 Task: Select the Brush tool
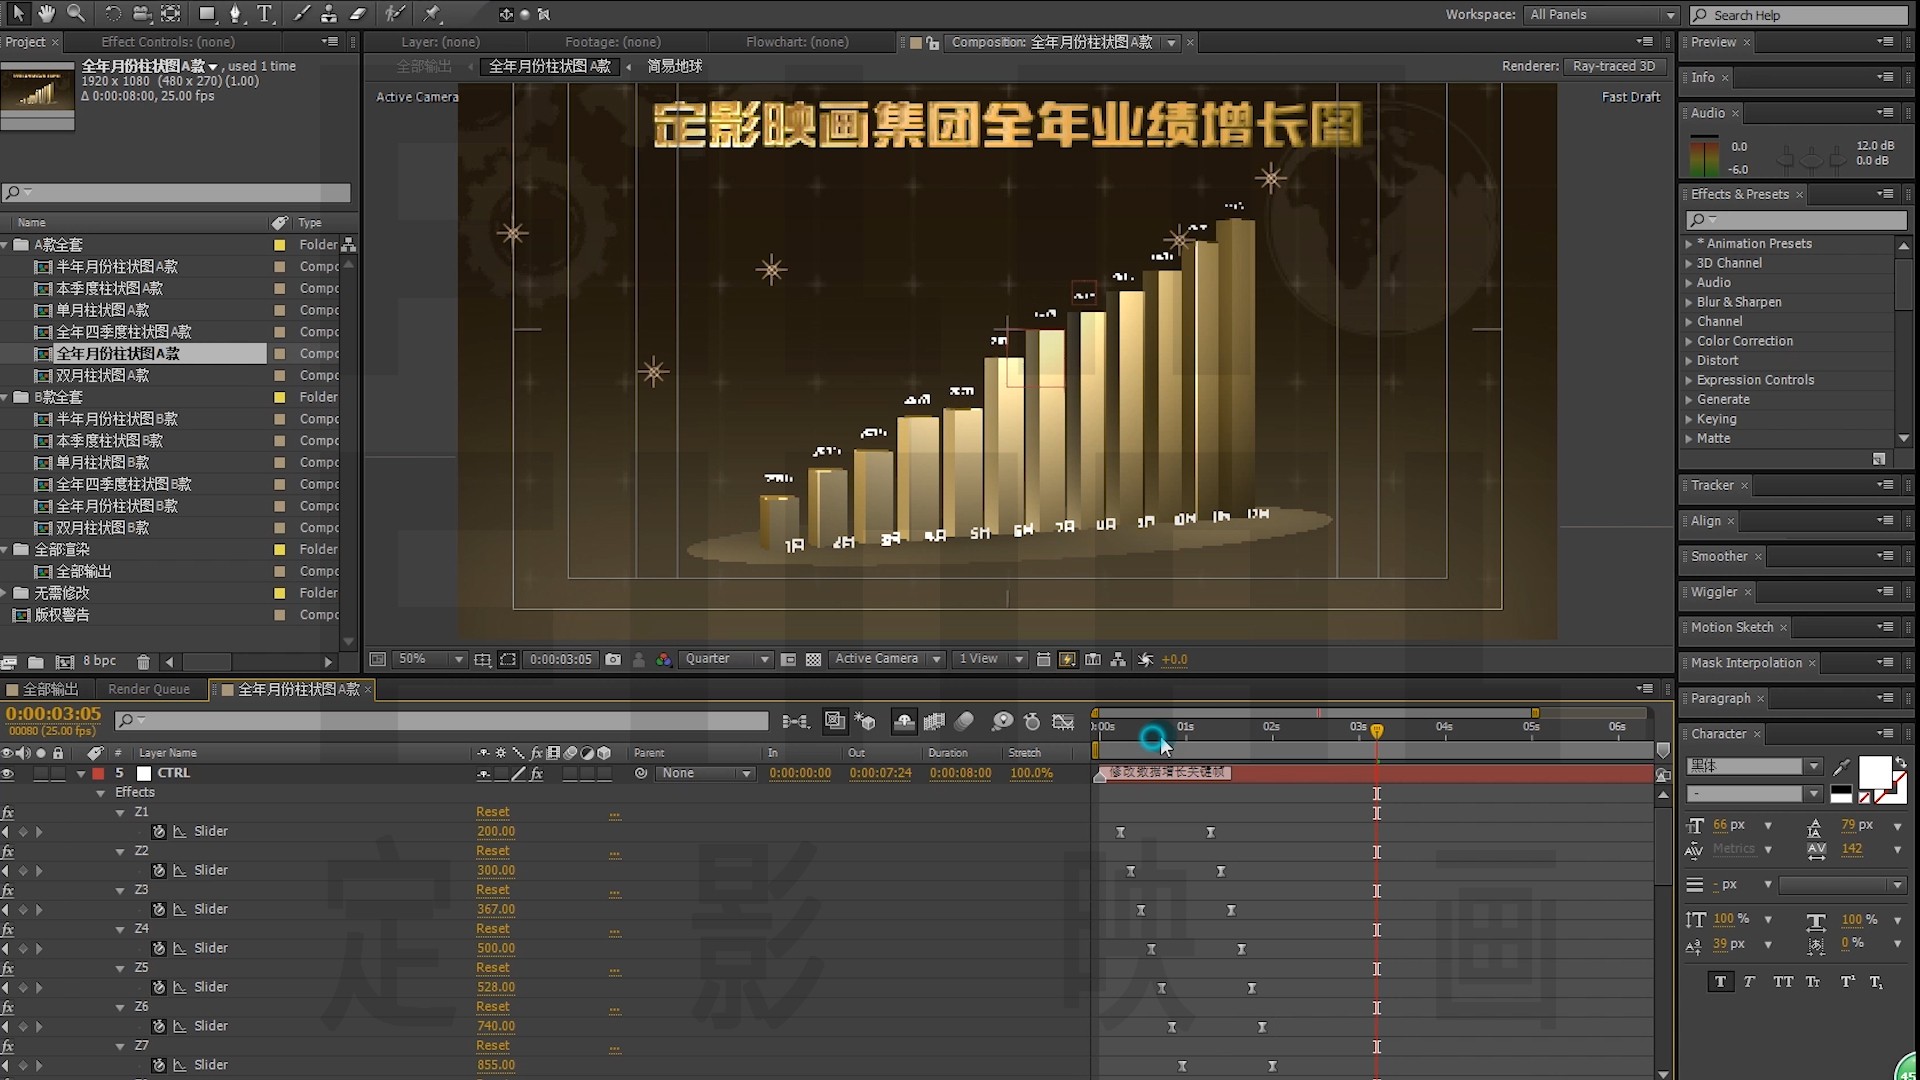301,13
